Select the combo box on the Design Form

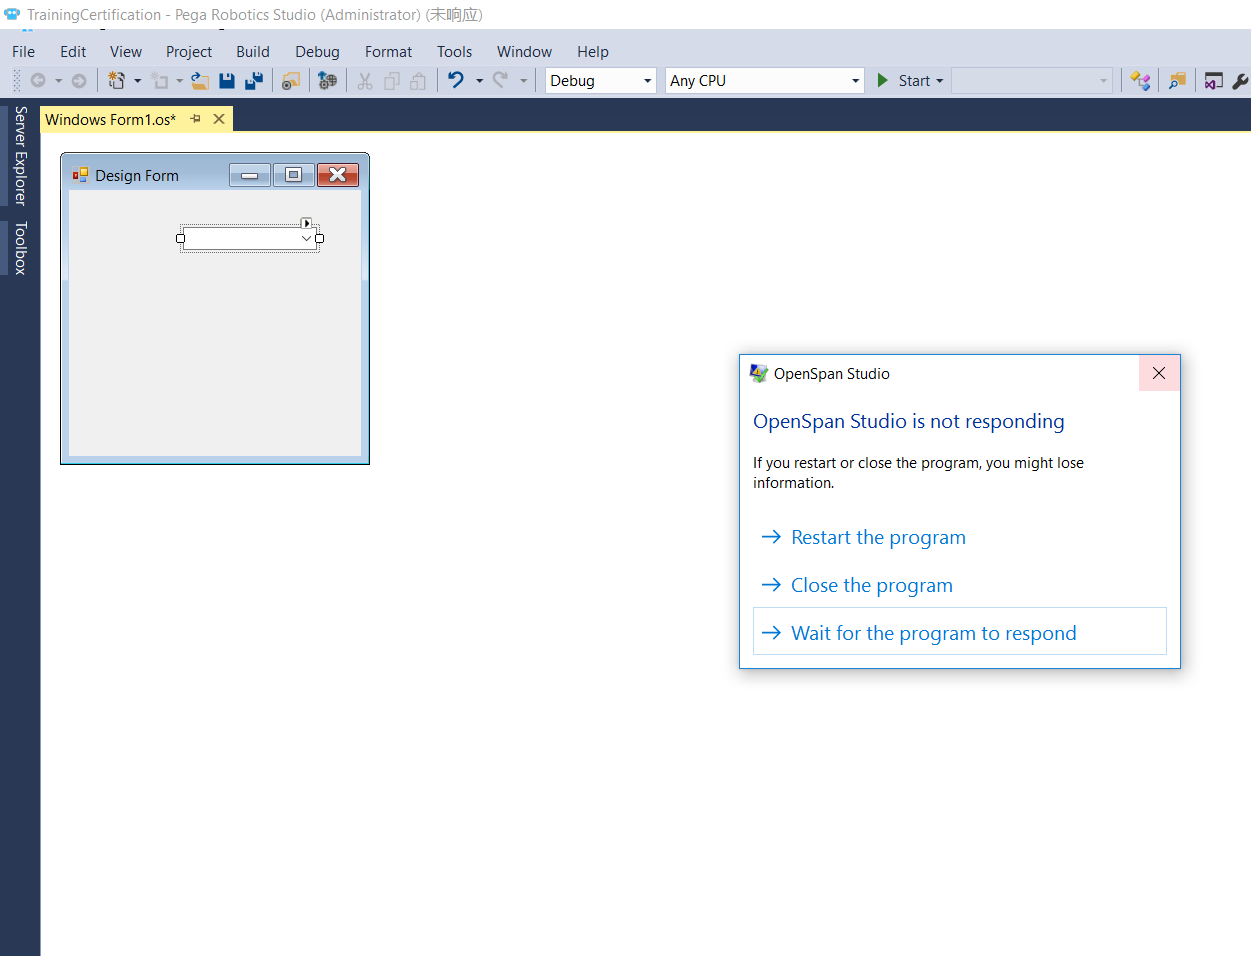point(249,238)
